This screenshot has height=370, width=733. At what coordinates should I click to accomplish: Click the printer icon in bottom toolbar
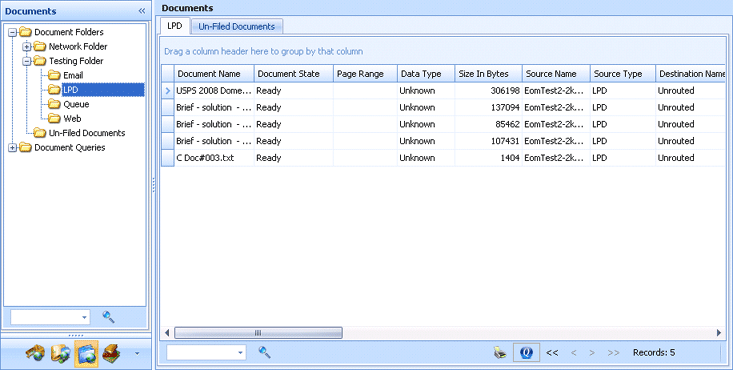500,353
